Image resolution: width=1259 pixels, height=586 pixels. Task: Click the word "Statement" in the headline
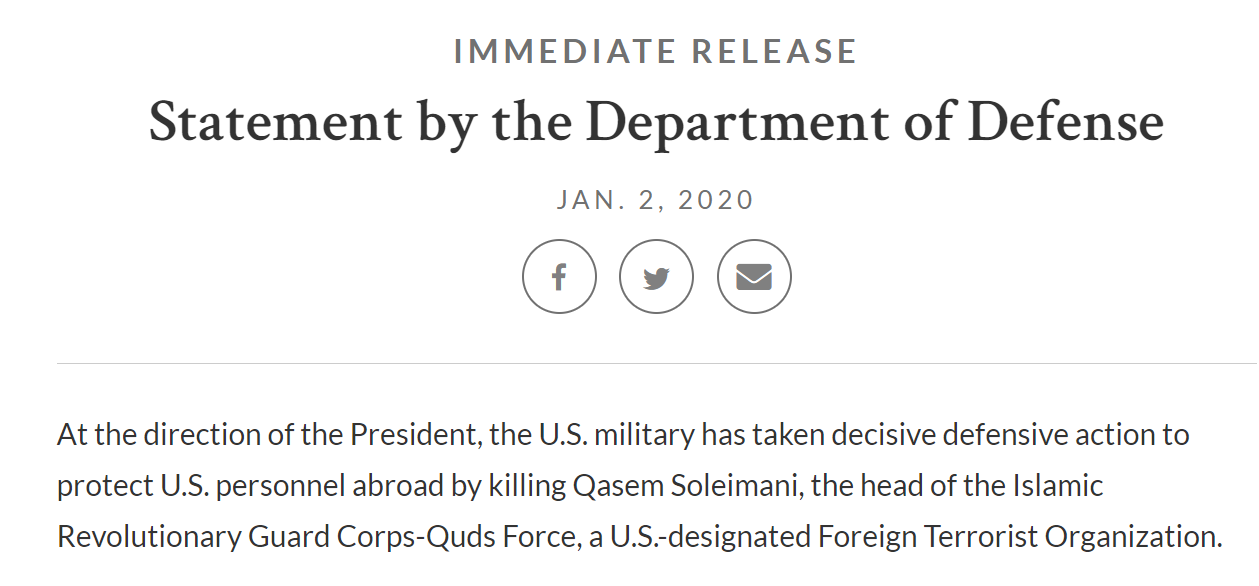coord(276,123)
